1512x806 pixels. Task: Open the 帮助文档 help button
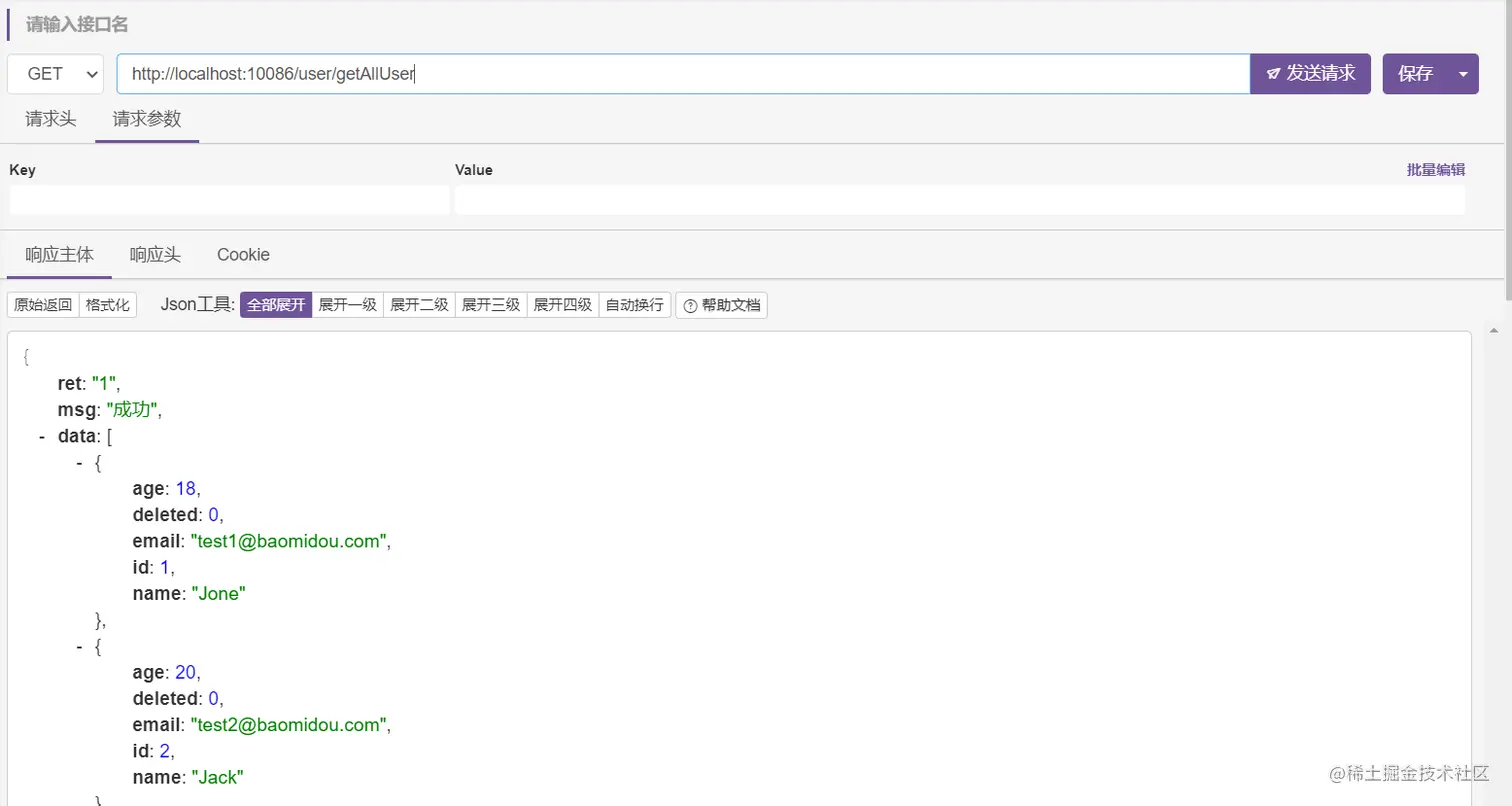(722, 305)
